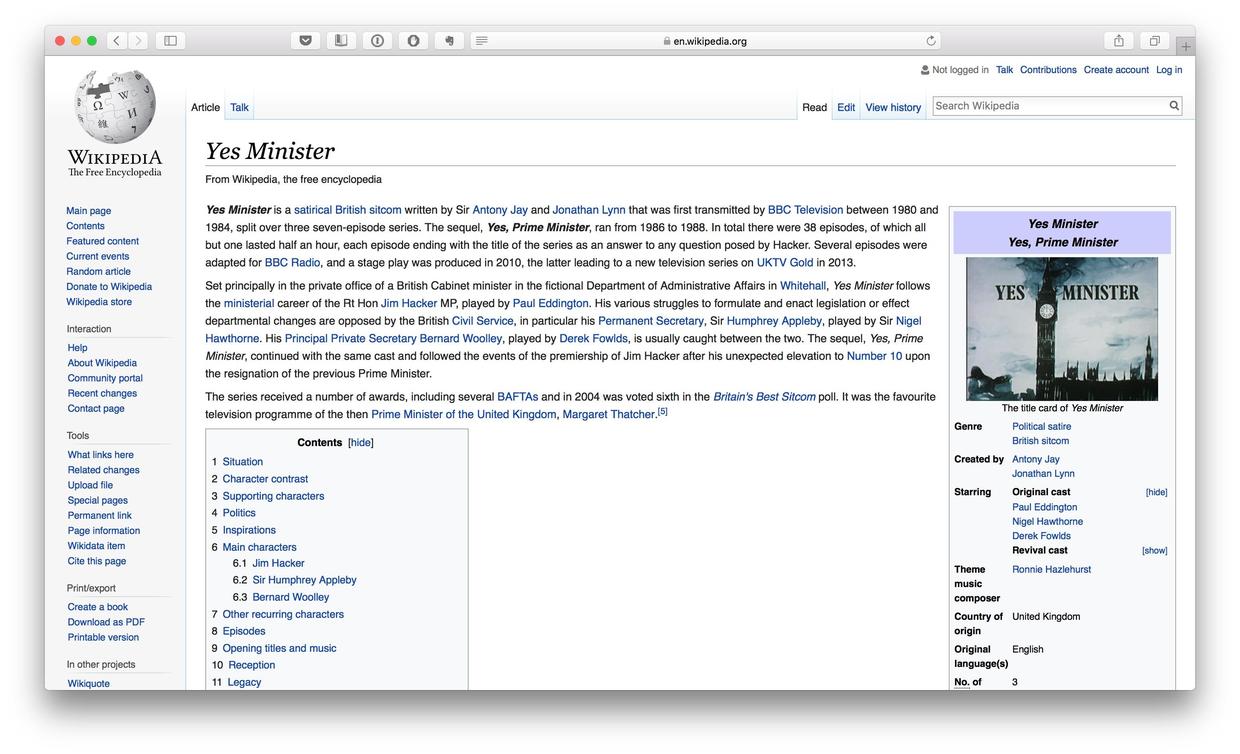The width and height of the screenshot is (1240, 754).
Task: Show all tabs overview button
Action: coord(1155,41)
